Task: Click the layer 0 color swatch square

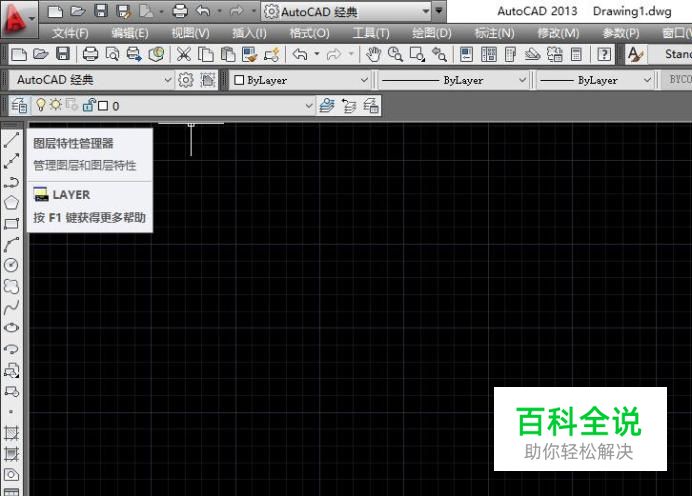Action: [x=103, y=106]
